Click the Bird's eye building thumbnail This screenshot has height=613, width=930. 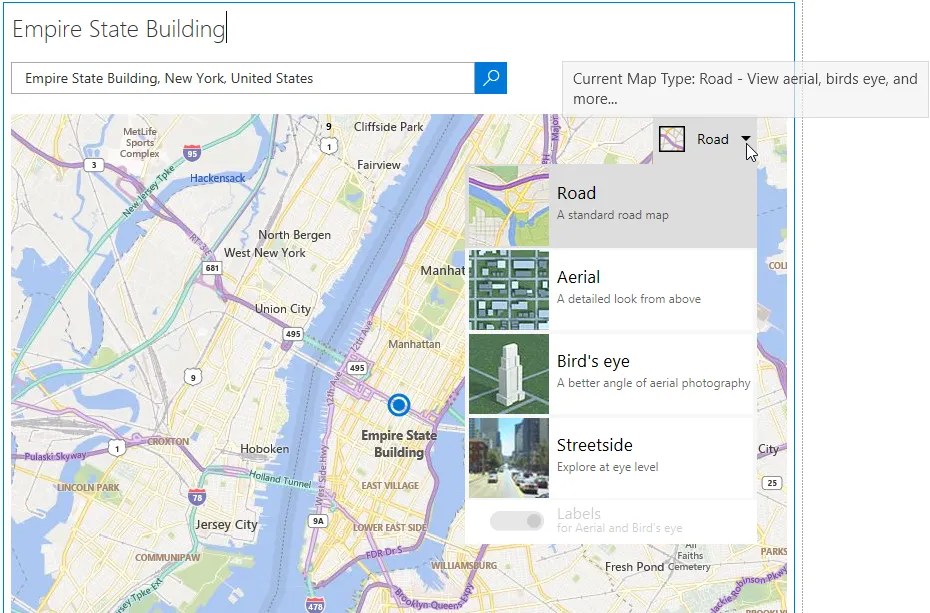pyautogui.click(x=509, y=374)
